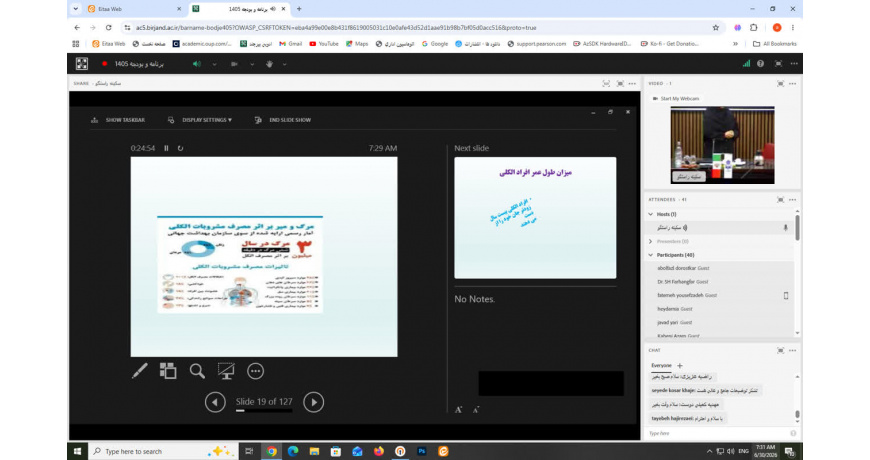Start a new private chat tab
The image size is (870, 460).
click(x=680, y=366)
